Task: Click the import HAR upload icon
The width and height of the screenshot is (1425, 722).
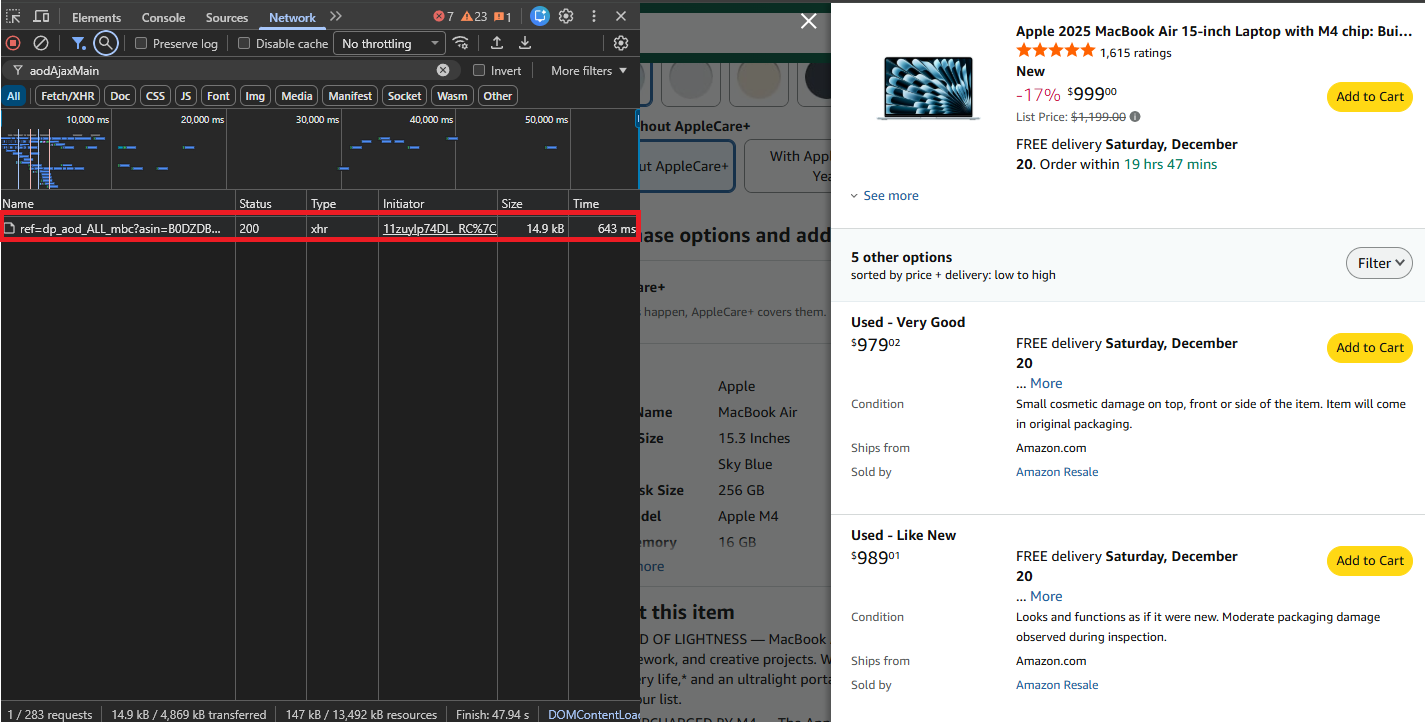Action: coord(496,43)
